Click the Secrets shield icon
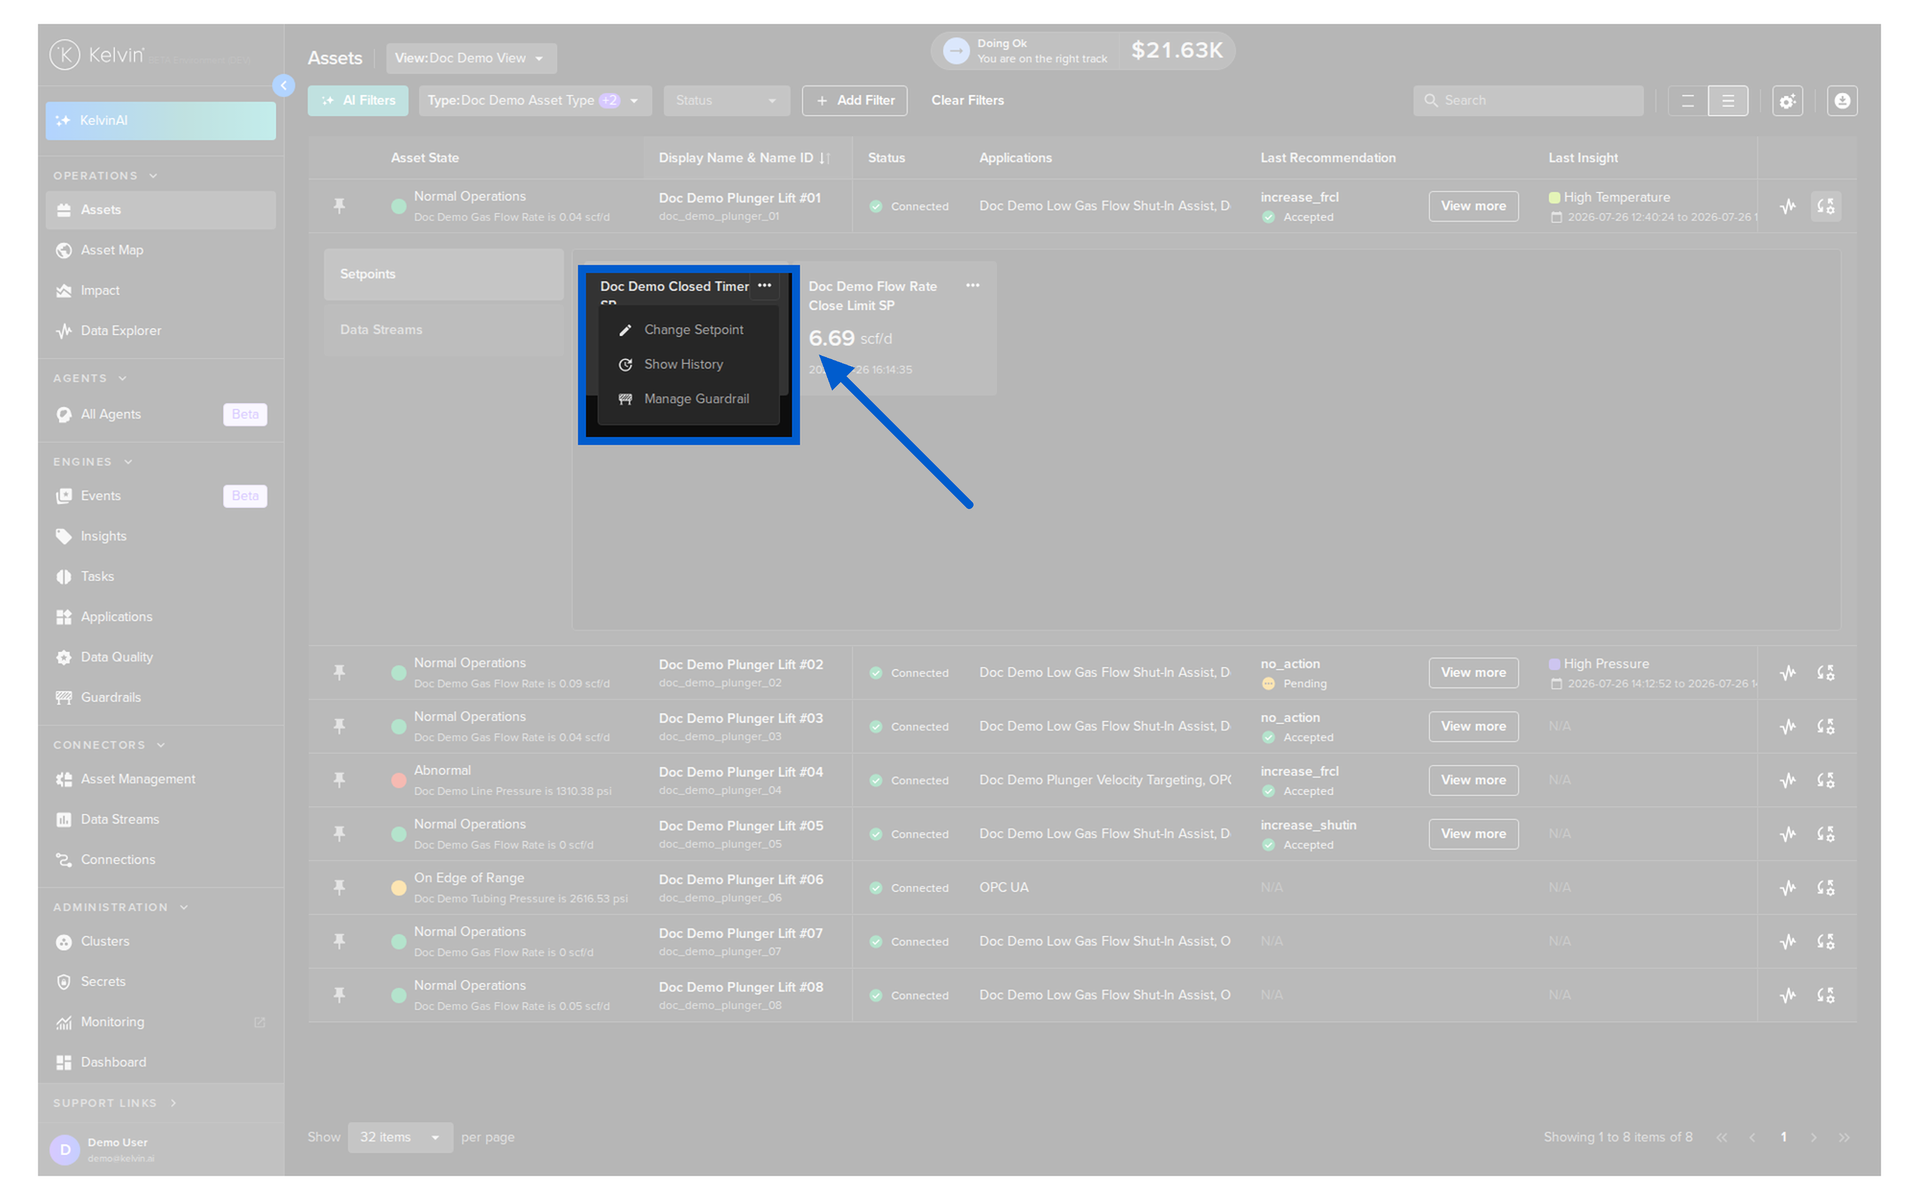1920x1200 pixels. point(64,982)
